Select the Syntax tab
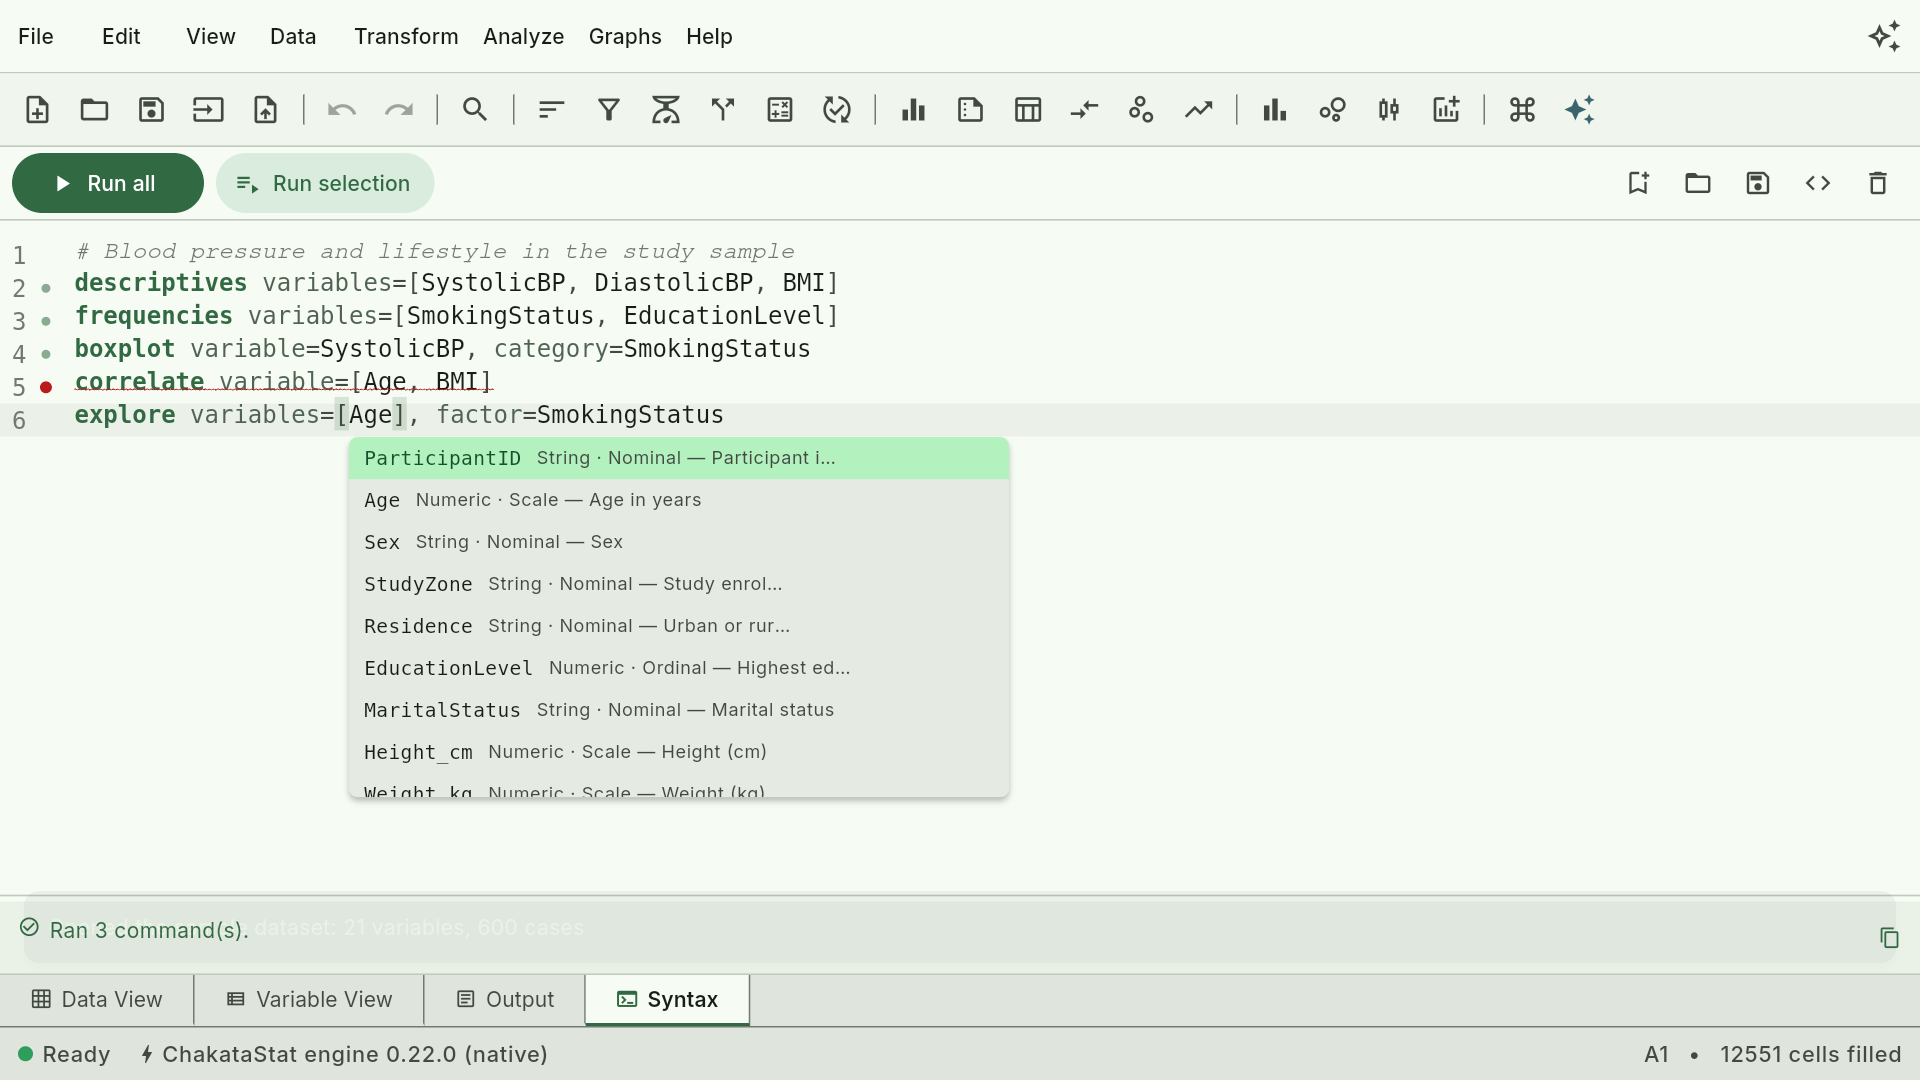 point(668,1000)
